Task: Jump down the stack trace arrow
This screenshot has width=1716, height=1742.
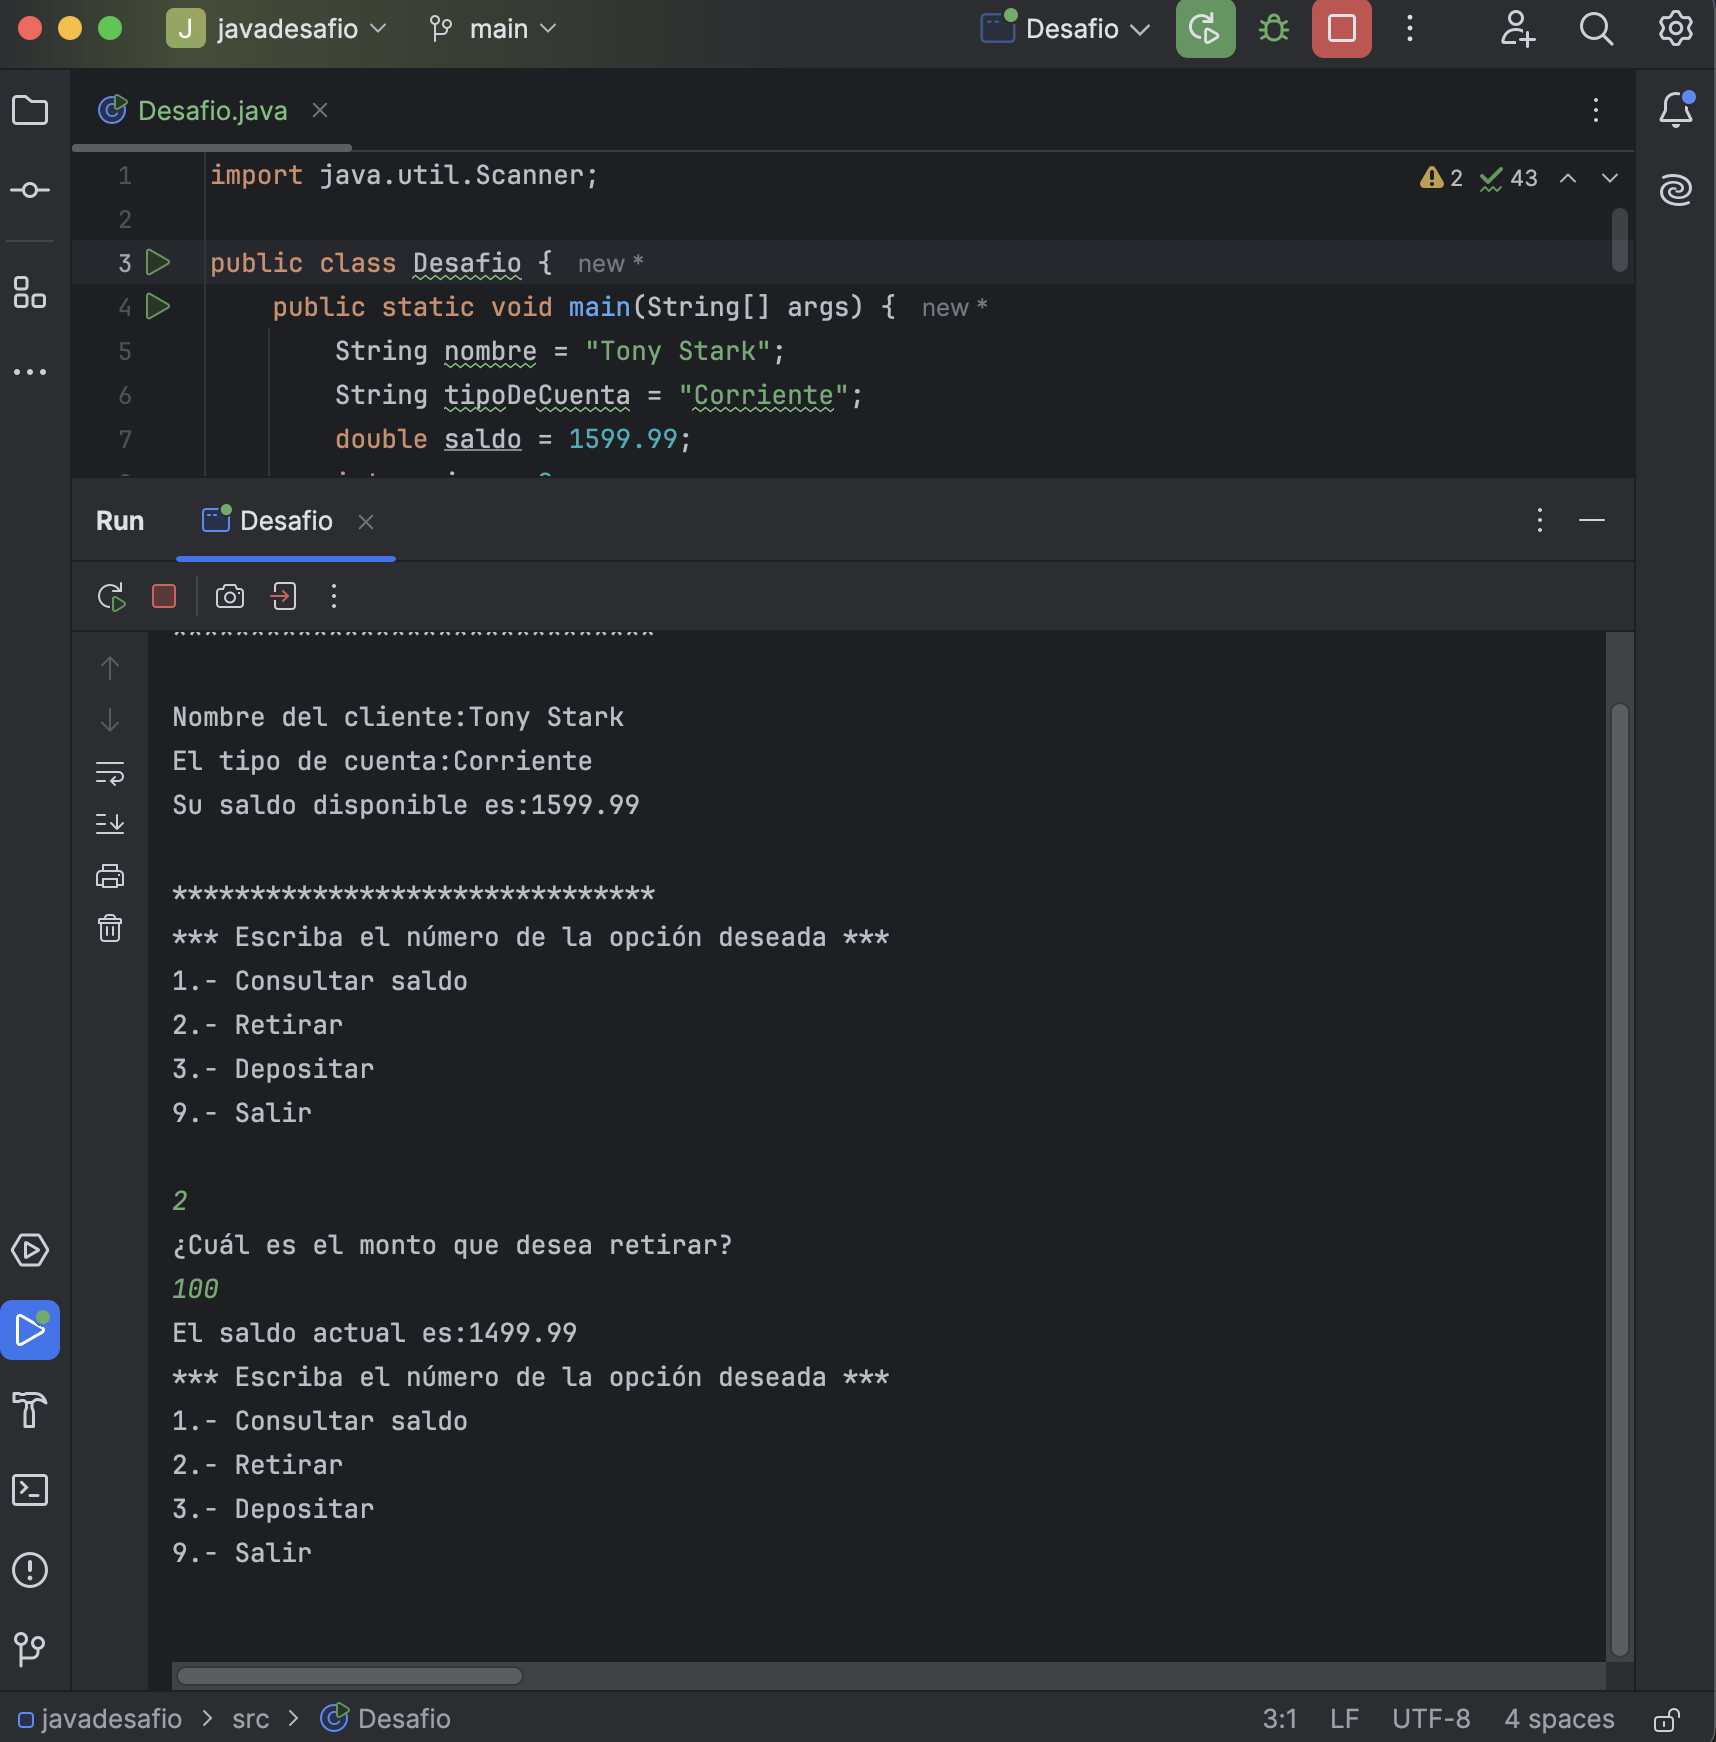Action: click(110, 720)
